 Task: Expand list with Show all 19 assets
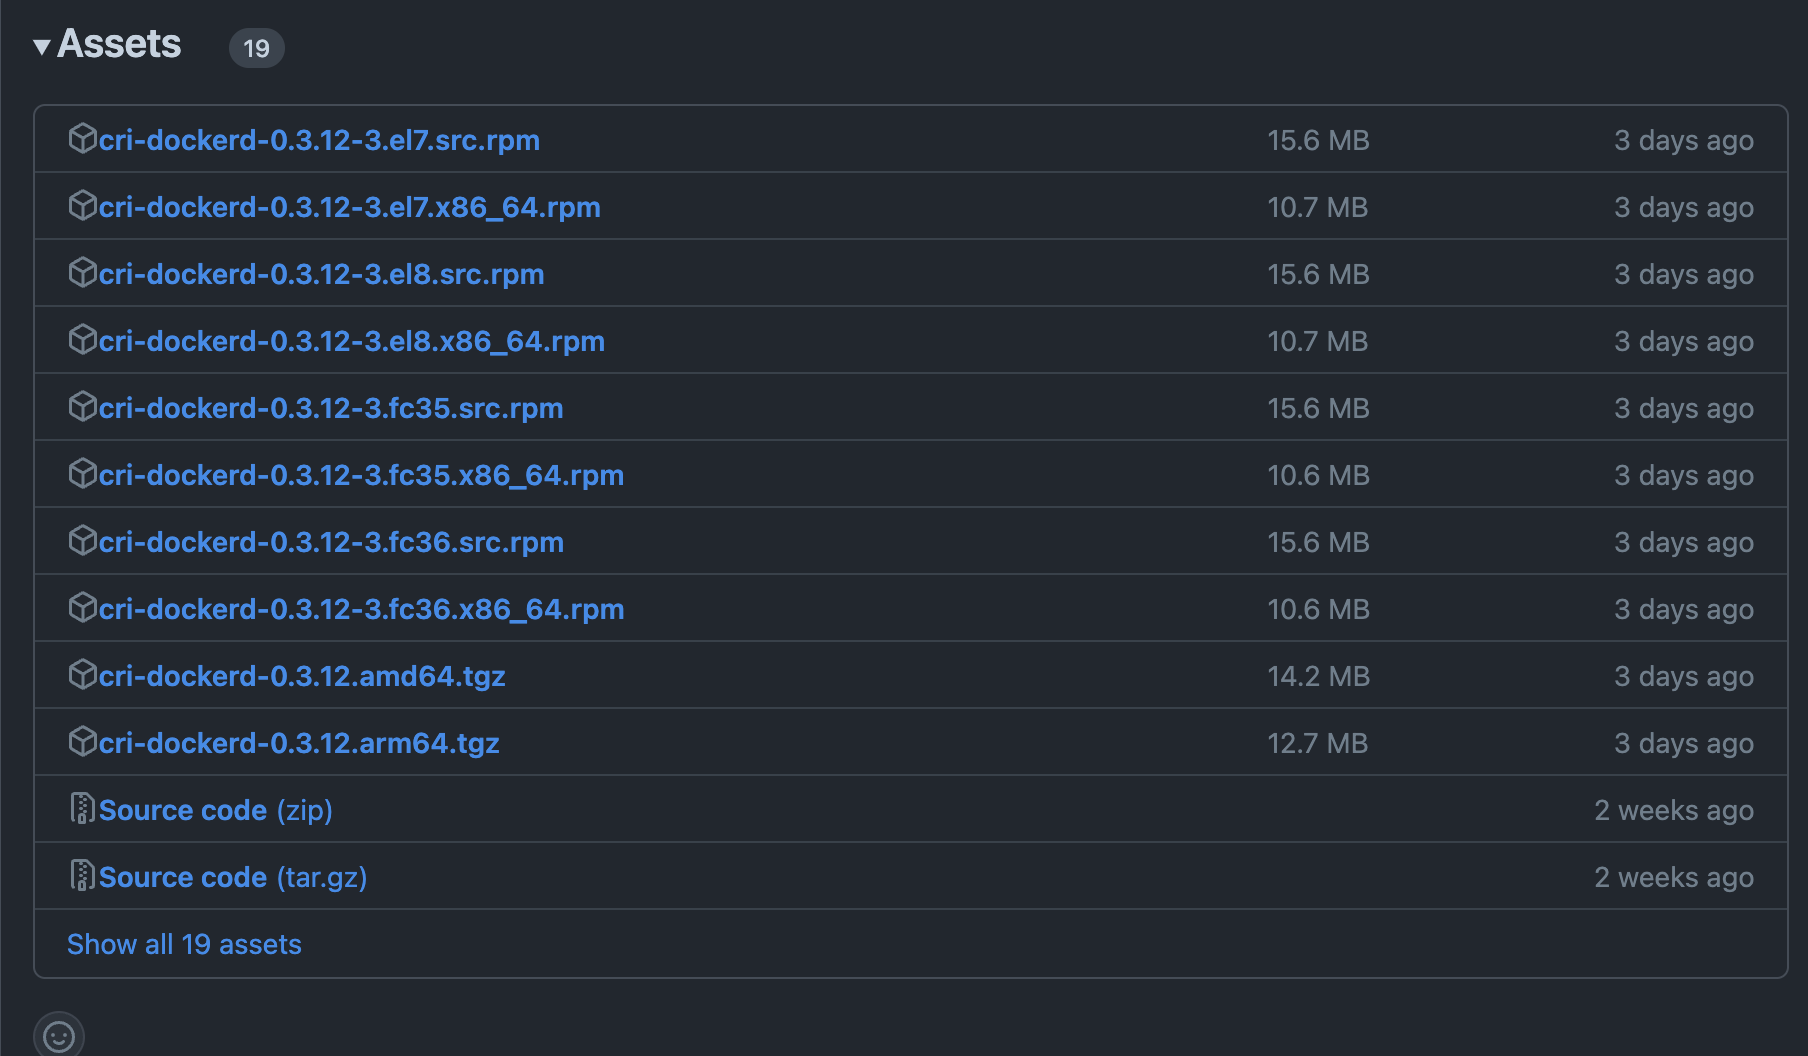[x=184, y=944]
